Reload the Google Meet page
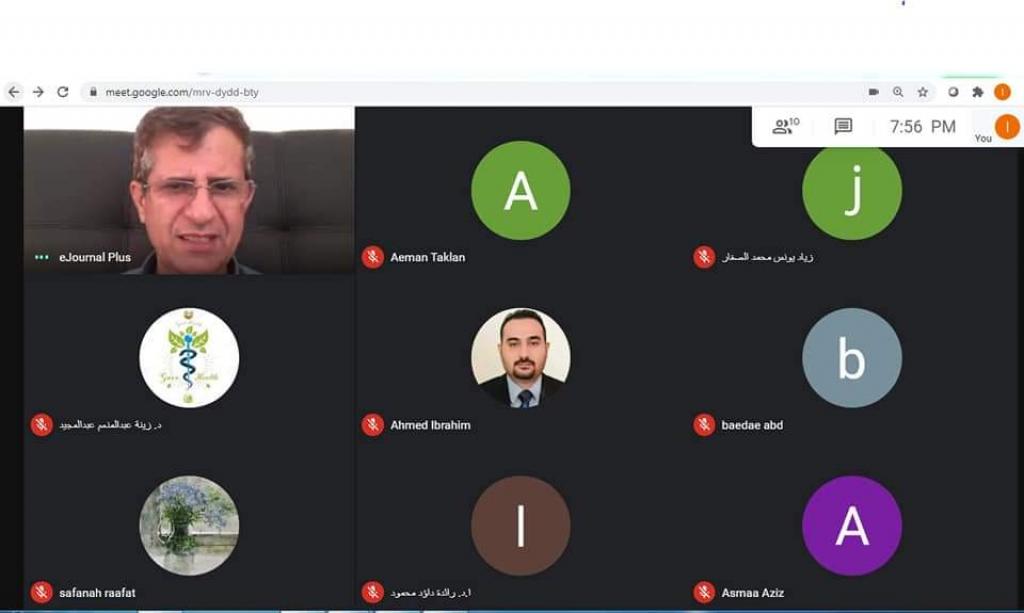1024x613 pixels. coord(63,92)
